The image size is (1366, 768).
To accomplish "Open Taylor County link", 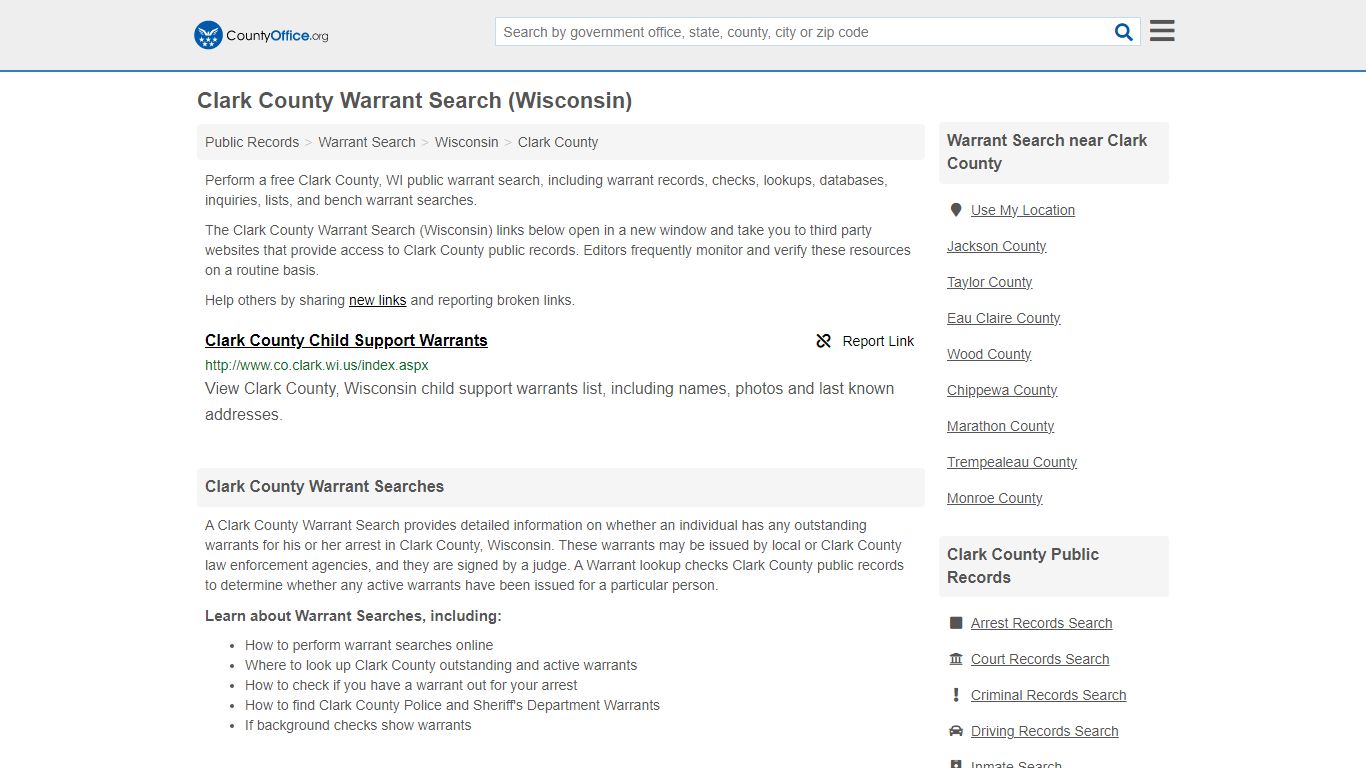I will point(990,282).
